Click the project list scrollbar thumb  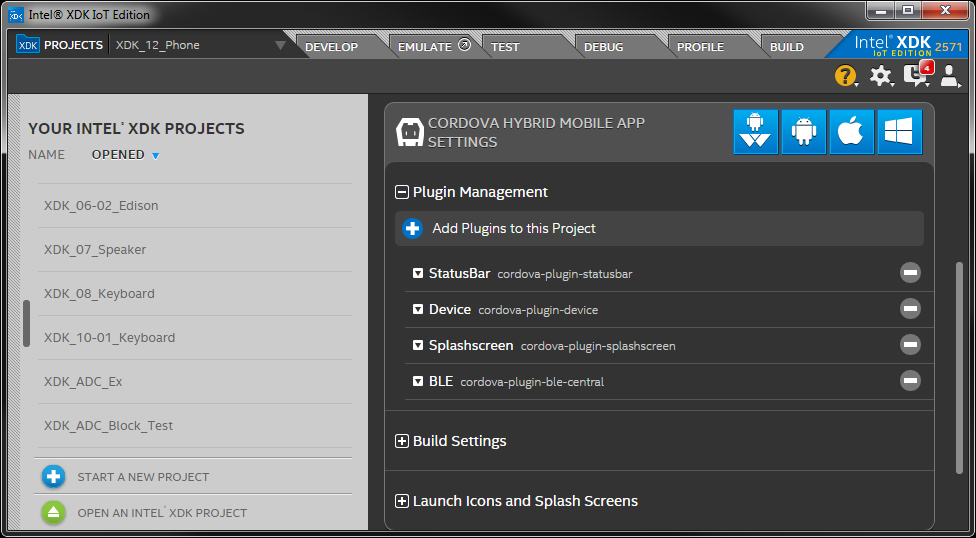coord(26,323)
